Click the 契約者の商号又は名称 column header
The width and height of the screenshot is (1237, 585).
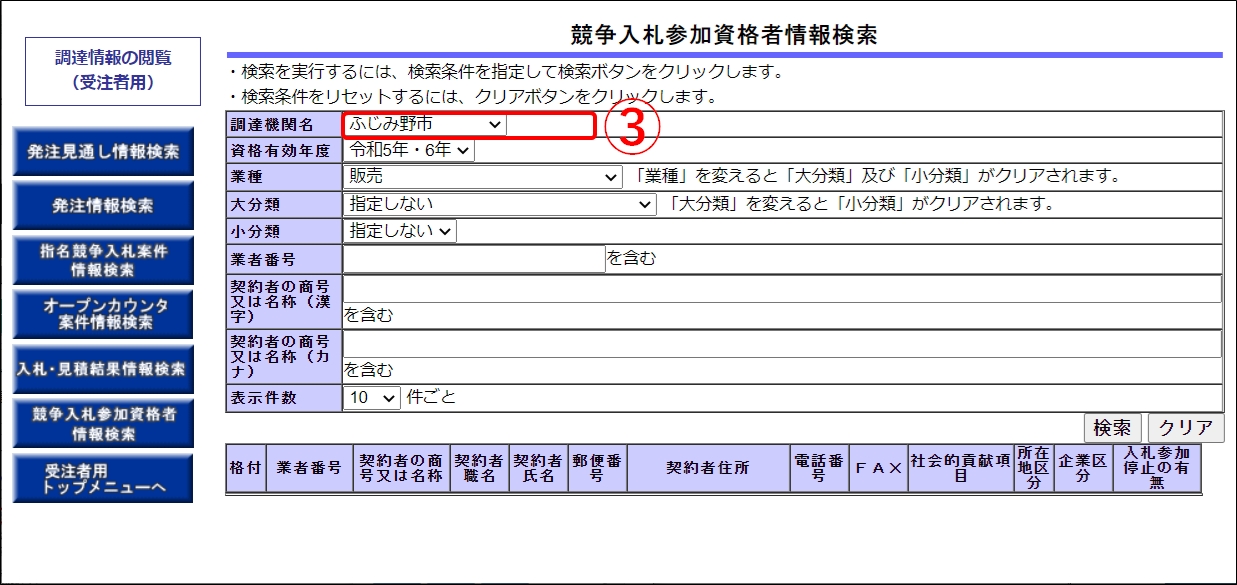pos(400,468)
